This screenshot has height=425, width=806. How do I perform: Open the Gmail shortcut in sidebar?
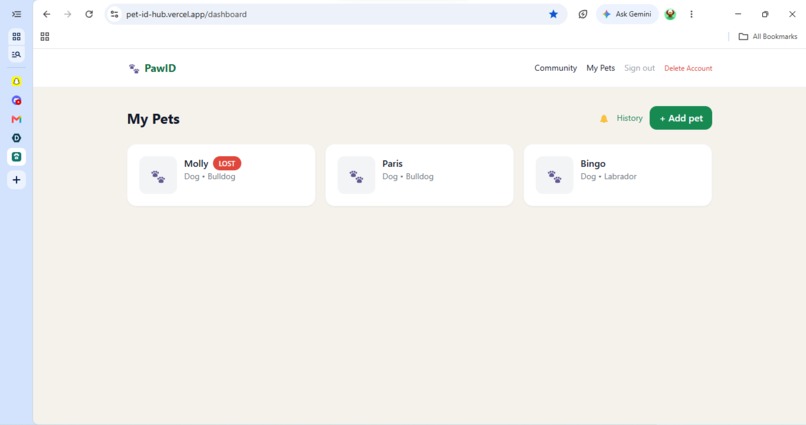pyautogui.click(x=16, y=119)
